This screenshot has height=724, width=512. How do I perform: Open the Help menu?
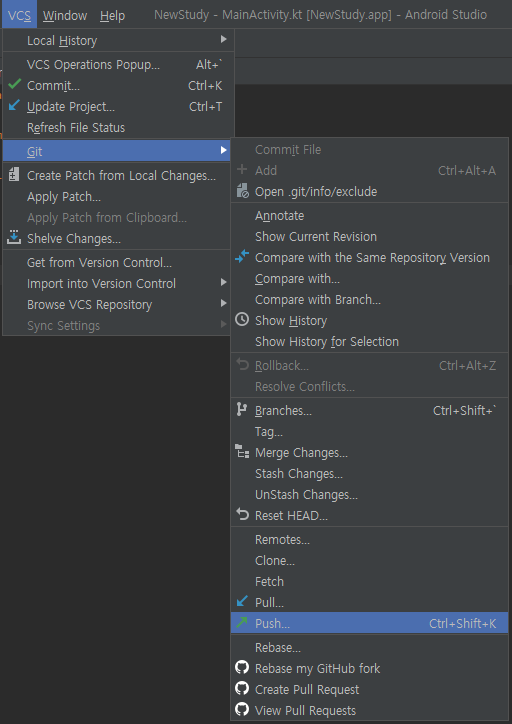click(x=112, y=15)
